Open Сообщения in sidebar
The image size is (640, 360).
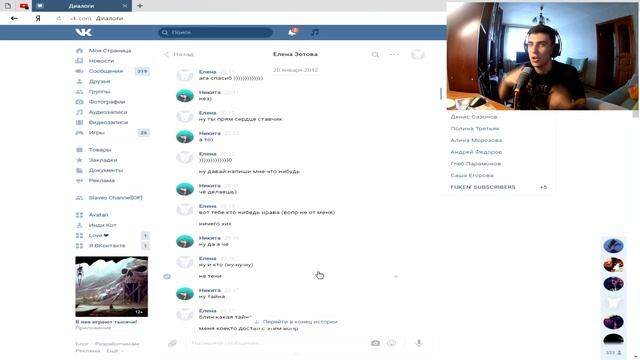tap(106, 71)
